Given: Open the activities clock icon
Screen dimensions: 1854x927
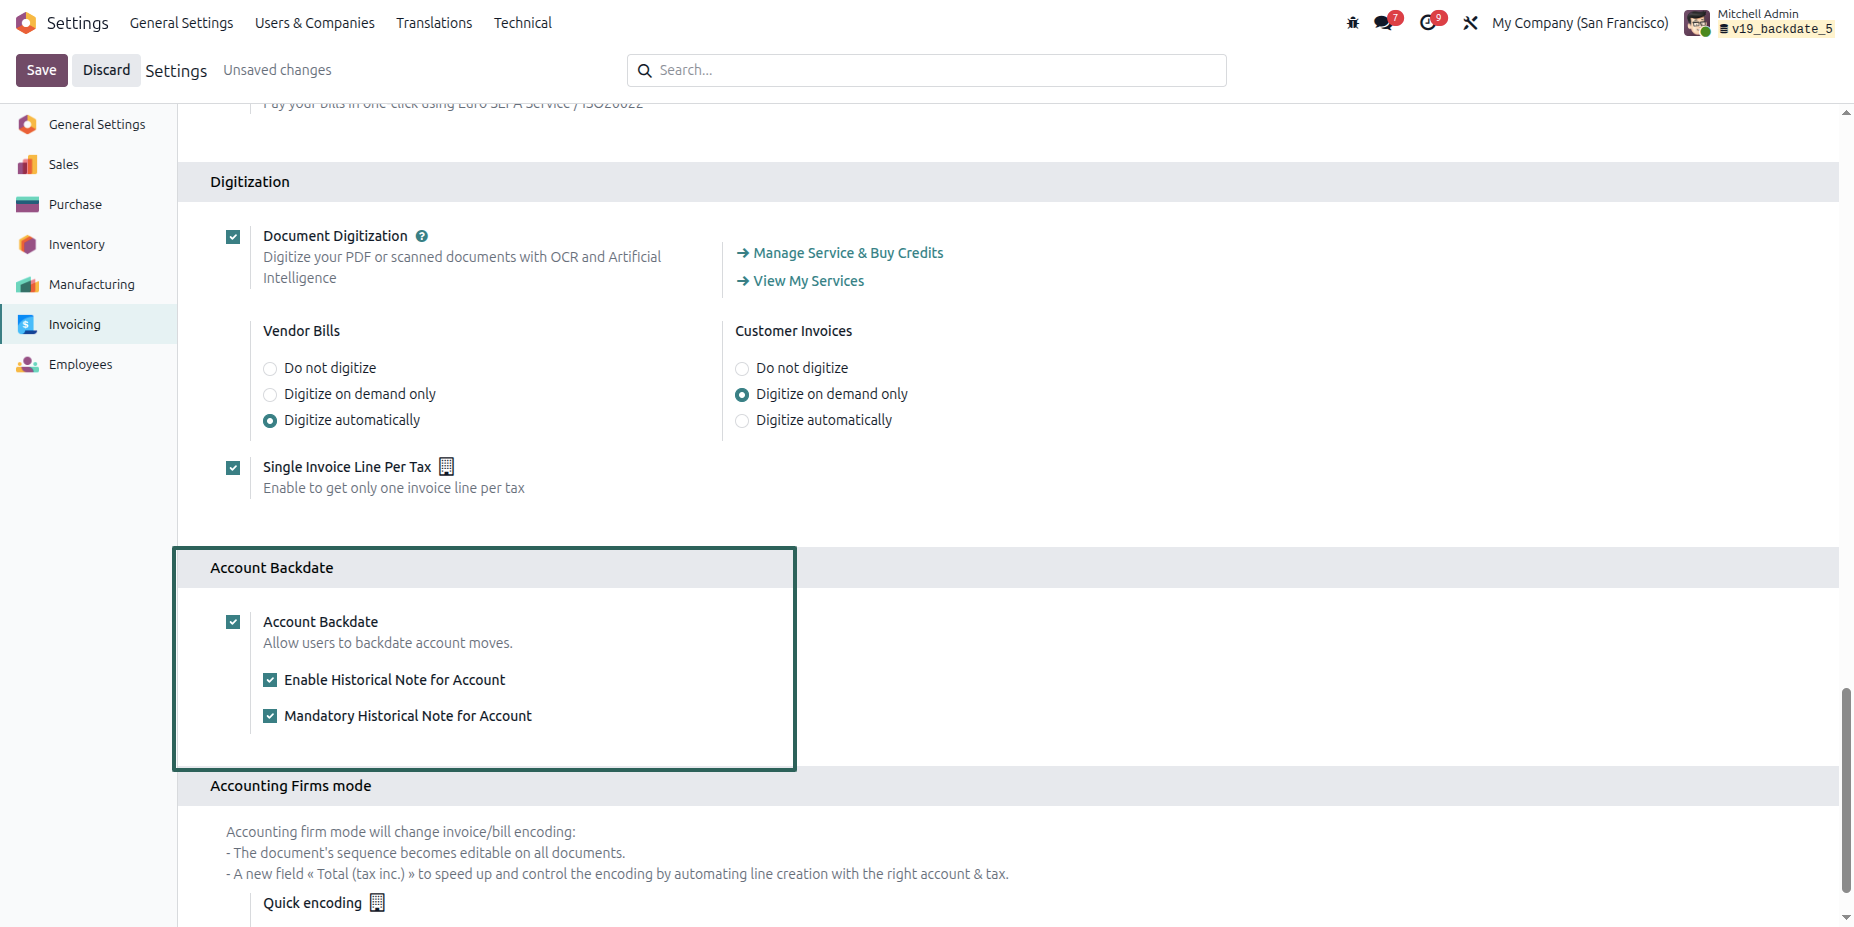Looking at the screenshot, I should (x=1428, y=23).
